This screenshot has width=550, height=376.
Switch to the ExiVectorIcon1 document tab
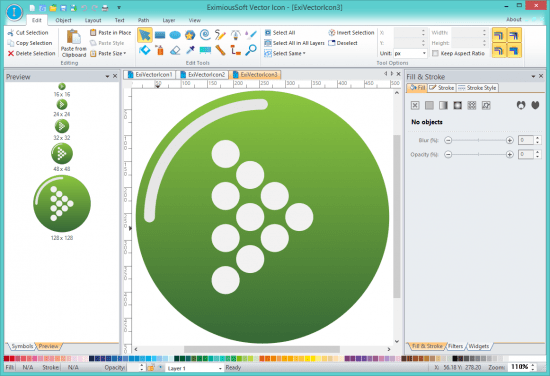point(150,75)
